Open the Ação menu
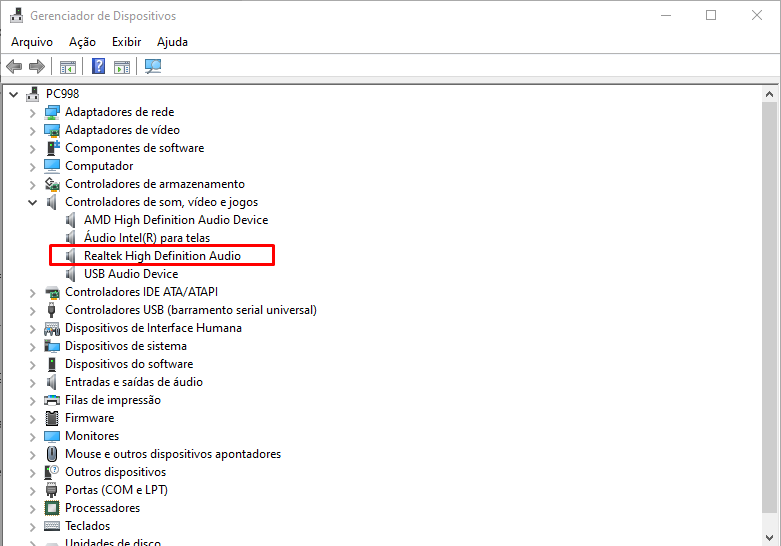This screenshot has width=781, height=546. (x=82, y=42)
